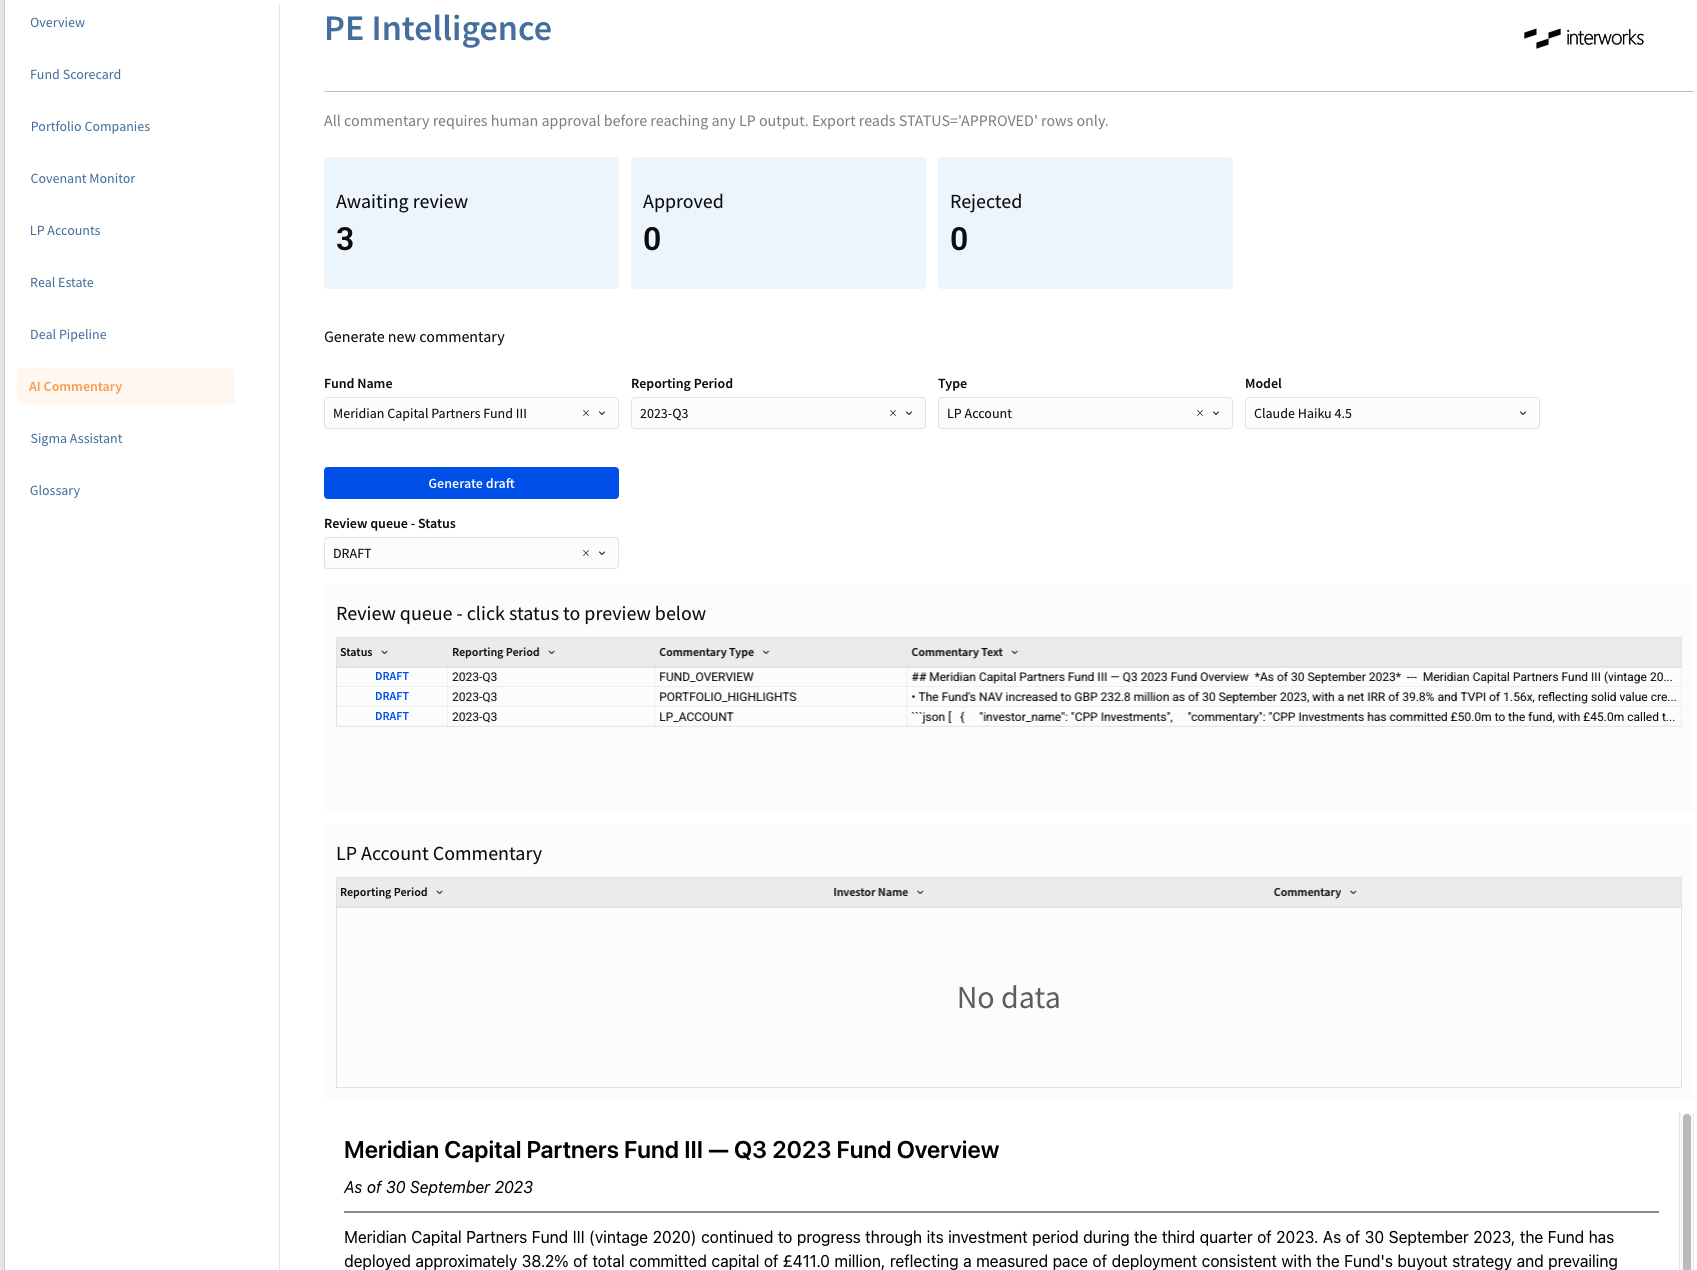Screen dimensions: 1697x1270
Task: Go to Fund Scorecard page
Action: coord(75,74)
